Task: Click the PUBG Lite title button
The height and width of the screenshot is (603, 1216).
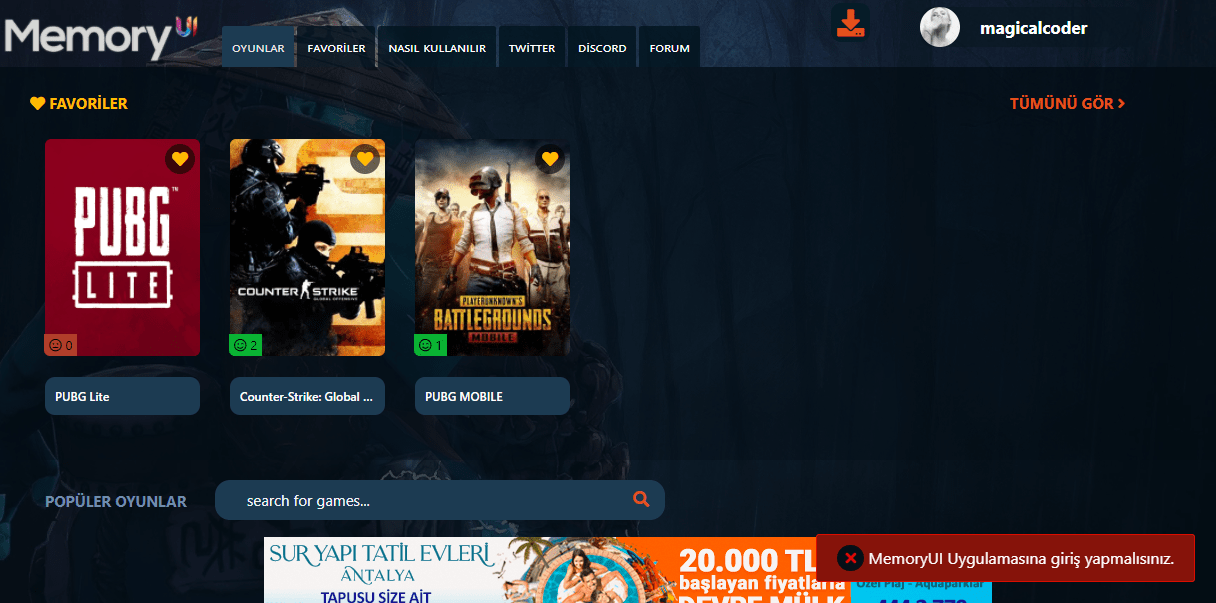Action: pyautogui.click(x=122, y=396)
